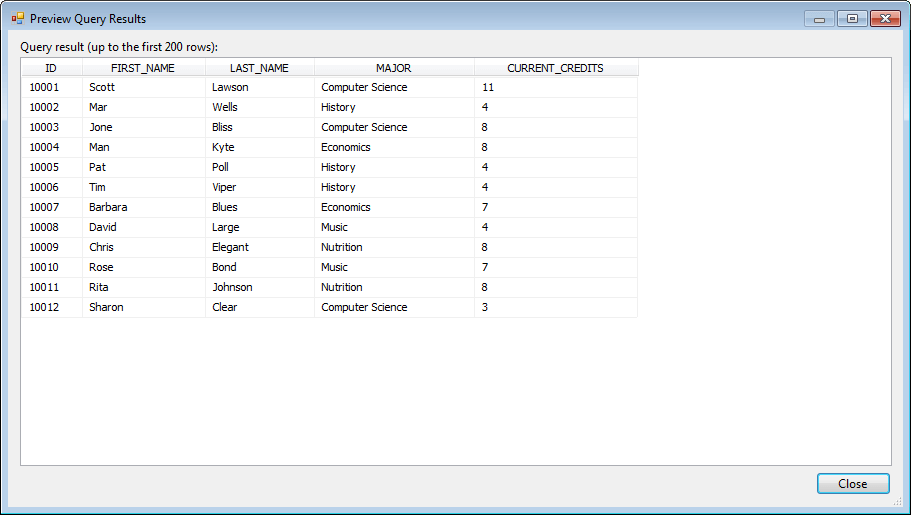This screenshot has width=911, height=515.
Task: Select Computer Science major in Bliss' row
Action: (x=394, y=127)
